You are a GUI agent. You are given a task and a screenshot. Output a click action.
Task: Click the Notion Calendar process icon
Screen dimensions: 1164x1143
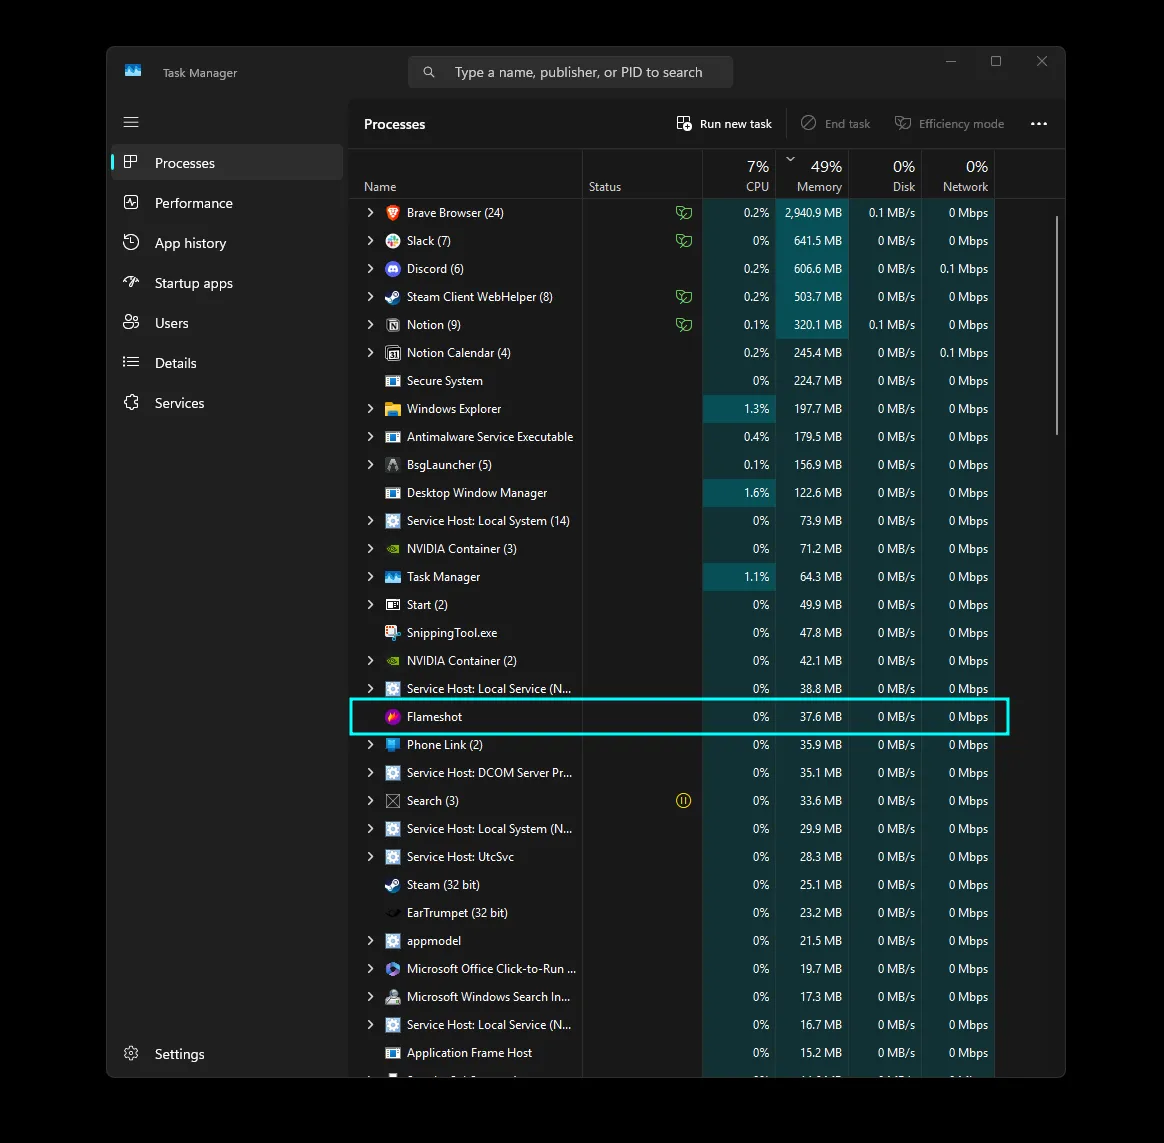393,353
